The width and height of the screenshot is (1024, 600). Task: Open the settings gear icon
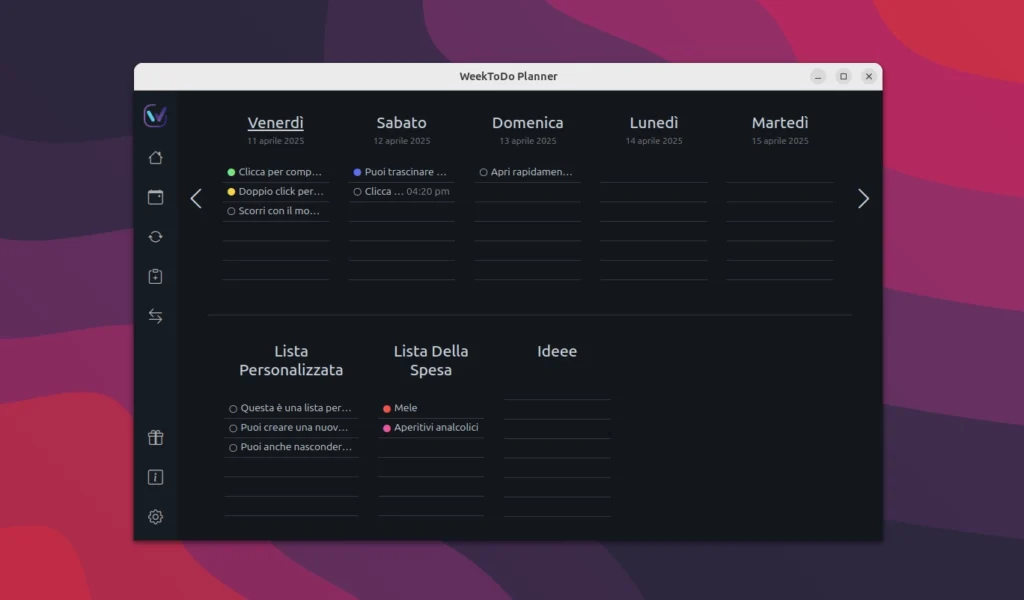click(155, 517)
